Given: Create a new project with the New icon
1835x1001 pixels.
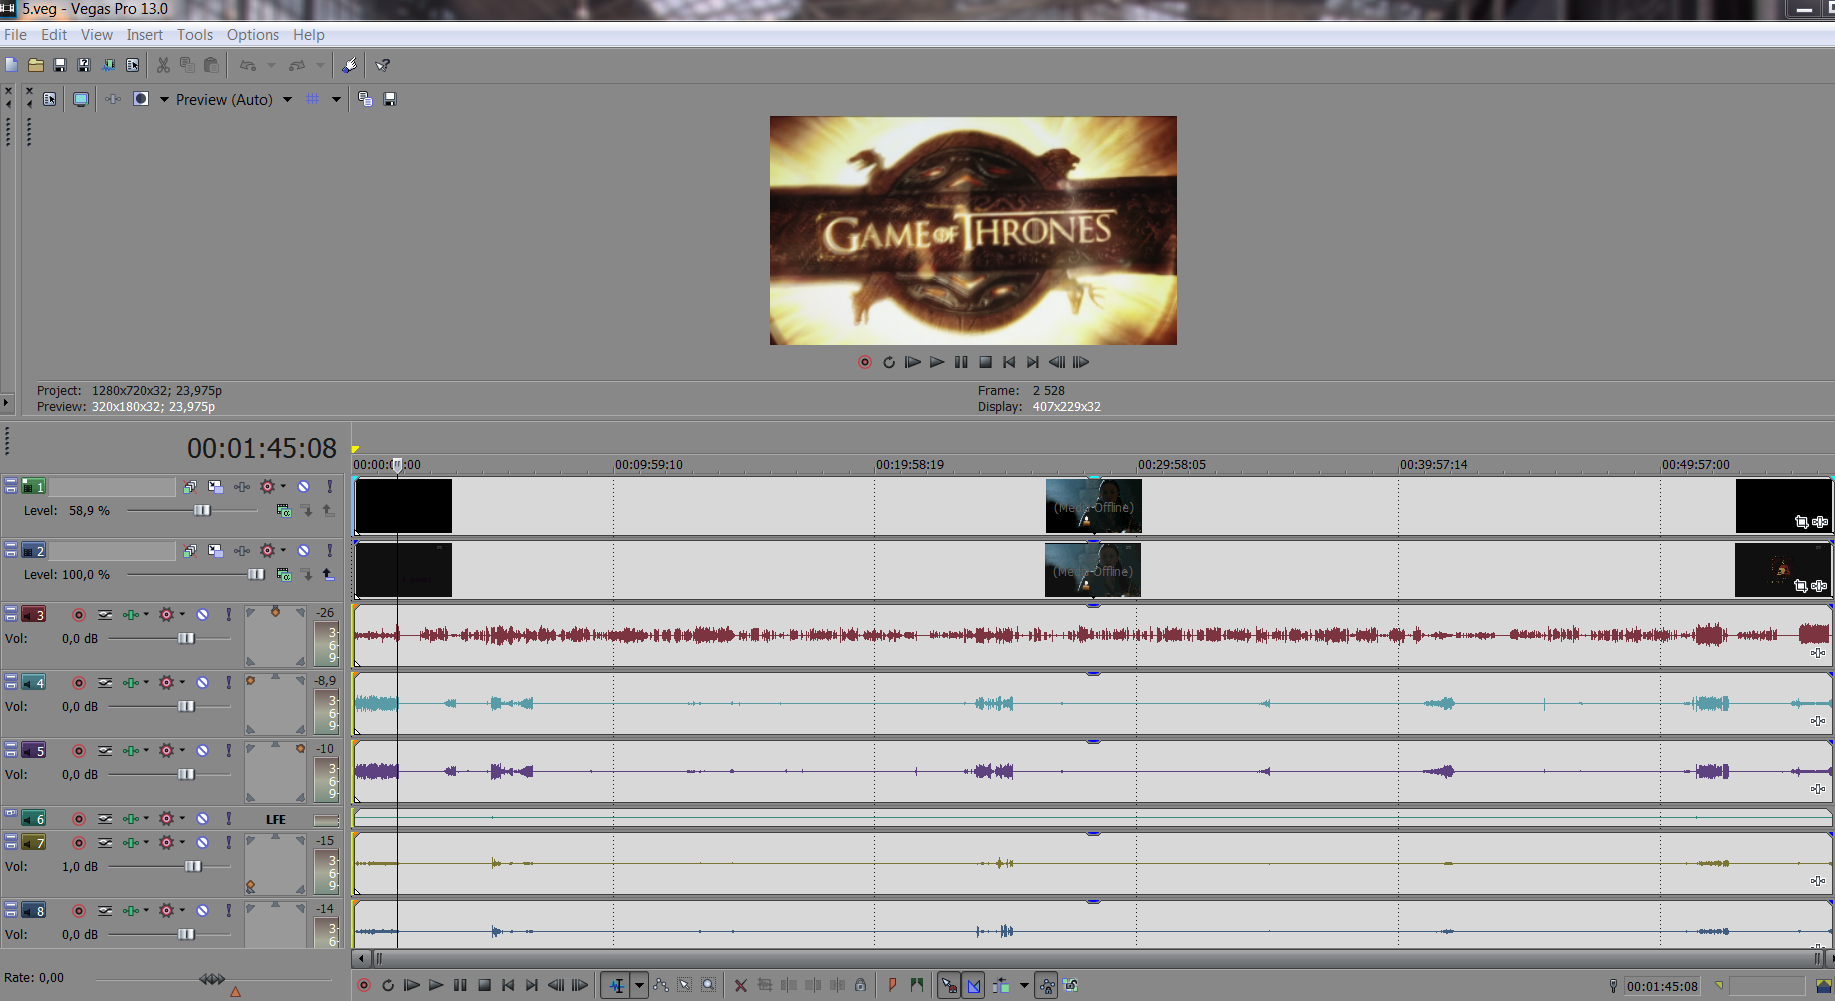Looking at the screenshot, I should (12, 65).
